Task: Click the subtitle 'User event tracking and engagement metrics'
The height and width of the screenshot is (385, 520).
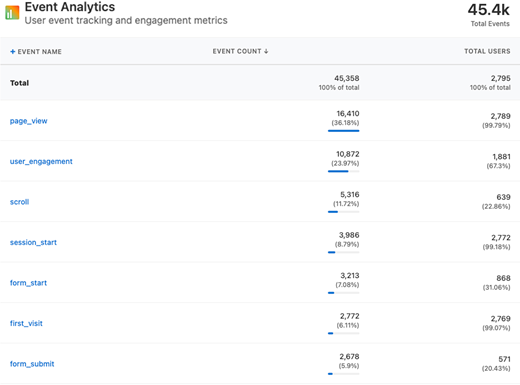Action: click(x=126, y=21)
